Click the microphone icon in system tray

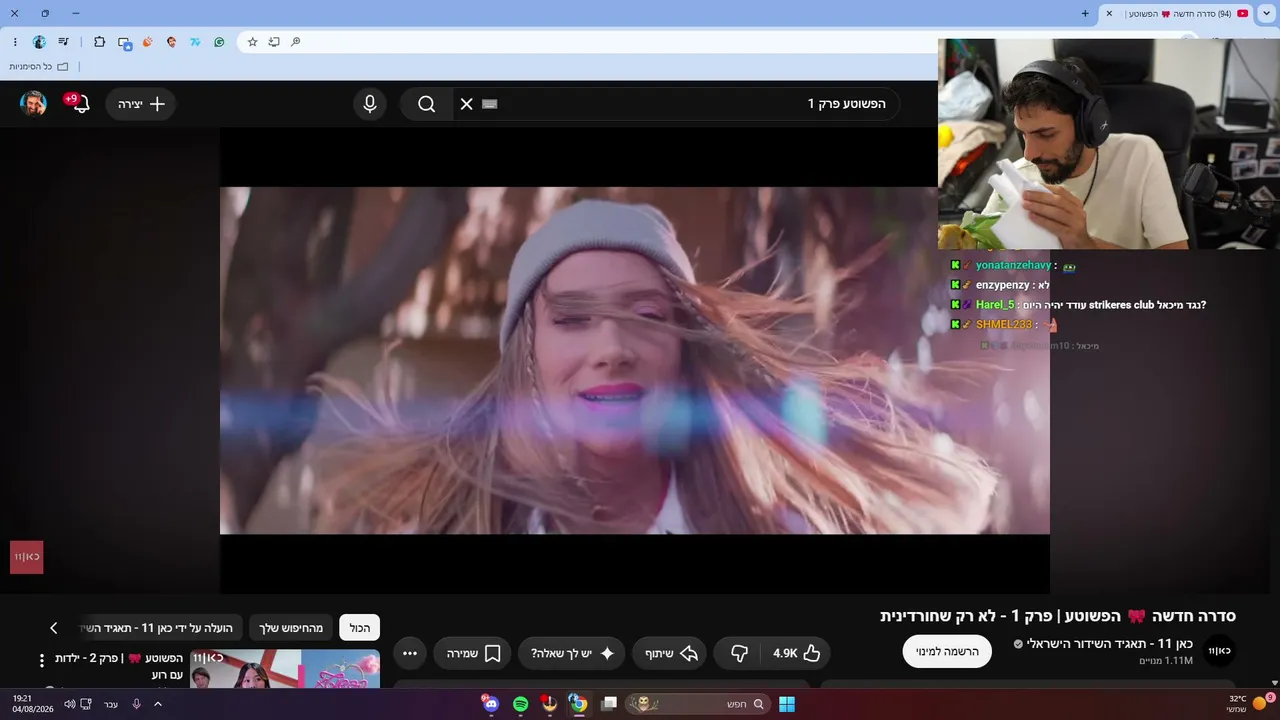click(x=137, y=704)
